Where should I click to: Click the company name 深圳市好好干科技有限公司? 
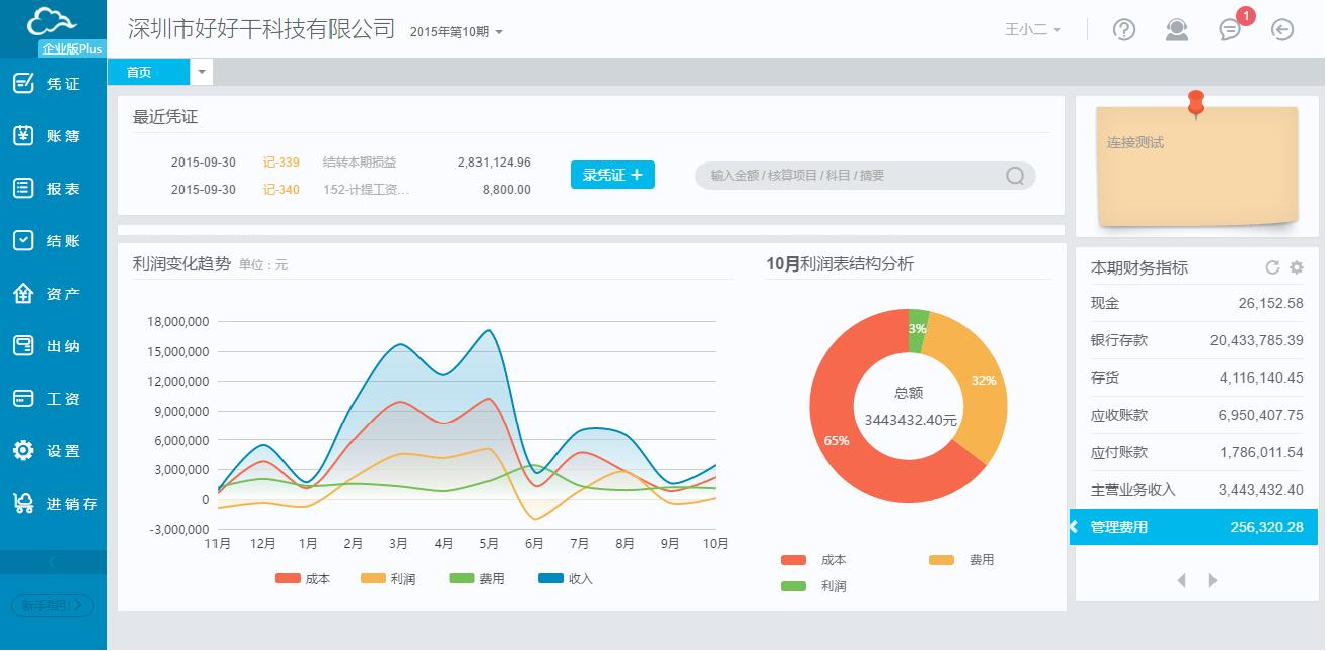coord(262,29)
